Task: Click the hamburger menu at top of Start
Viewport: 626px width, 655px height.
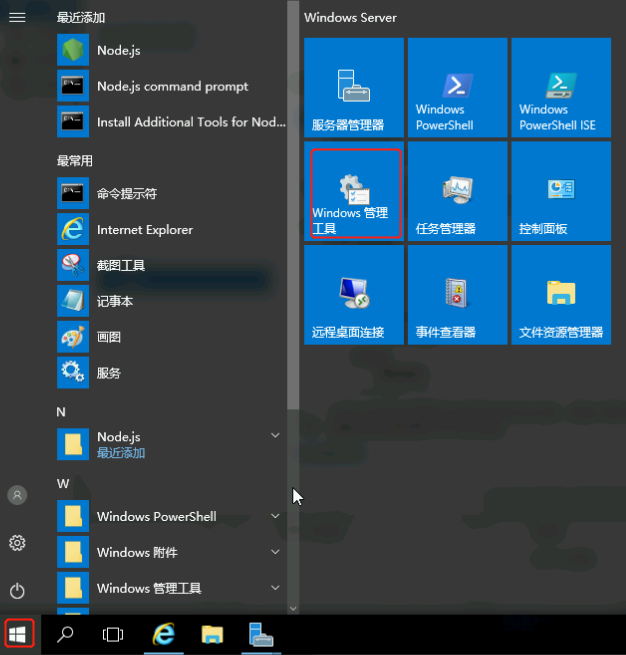Action: [17, 18]
